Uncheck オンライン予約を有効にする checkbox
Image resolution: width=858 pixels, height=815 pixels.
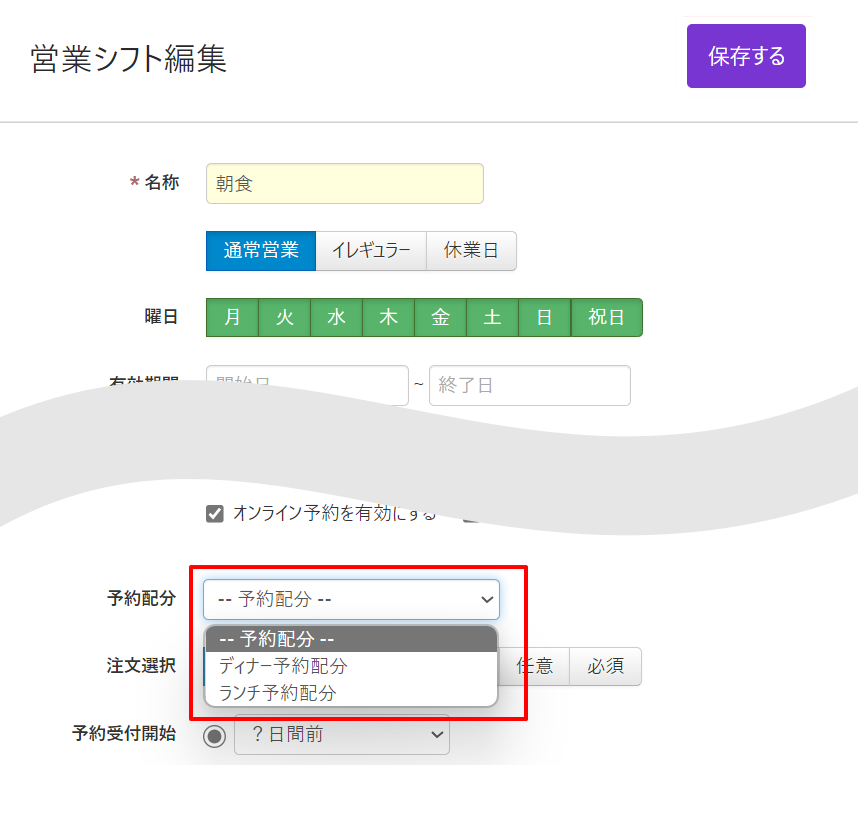pos(214,514)
